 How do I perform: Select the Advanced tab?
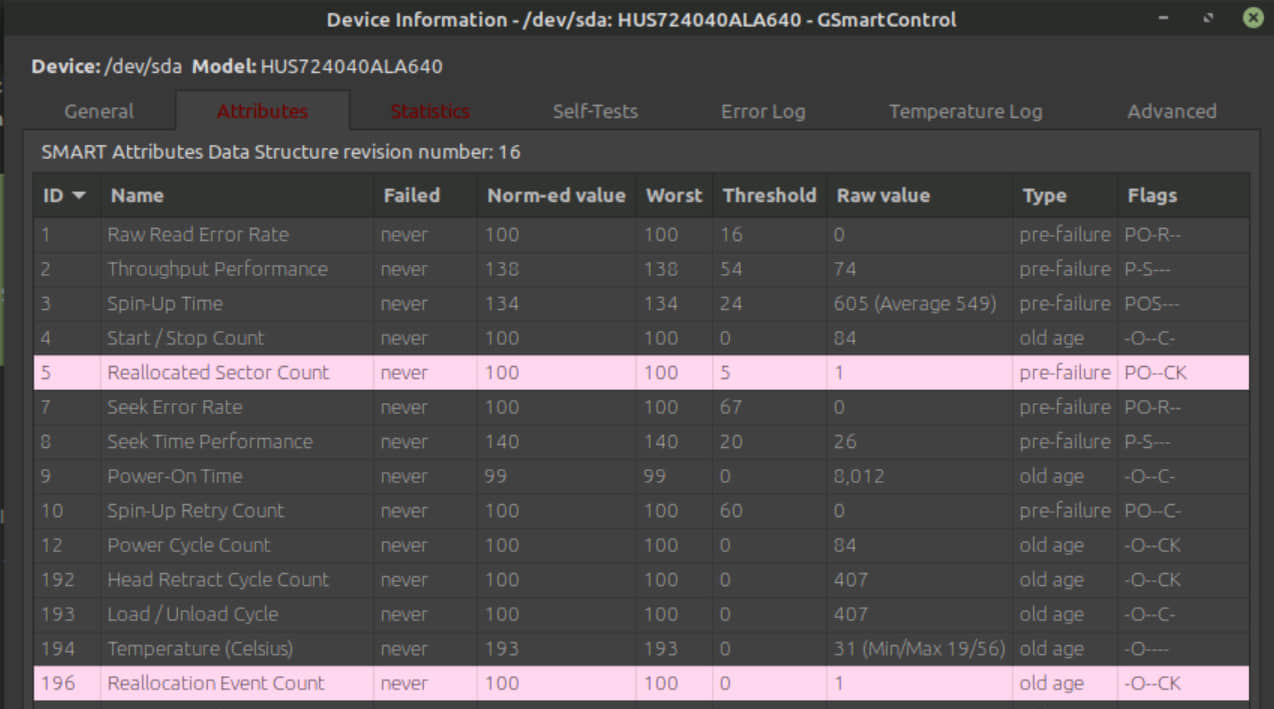pyautogui.click(x=1171, y=112)
